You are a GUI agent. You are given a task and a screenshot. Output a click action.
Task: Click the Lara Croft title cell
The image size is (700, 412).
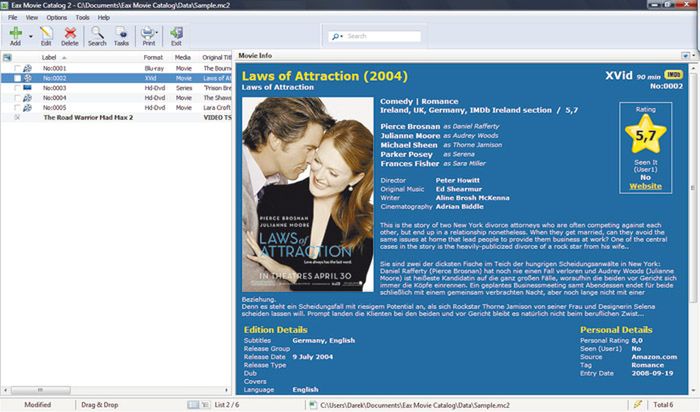[x=217, y=108]
